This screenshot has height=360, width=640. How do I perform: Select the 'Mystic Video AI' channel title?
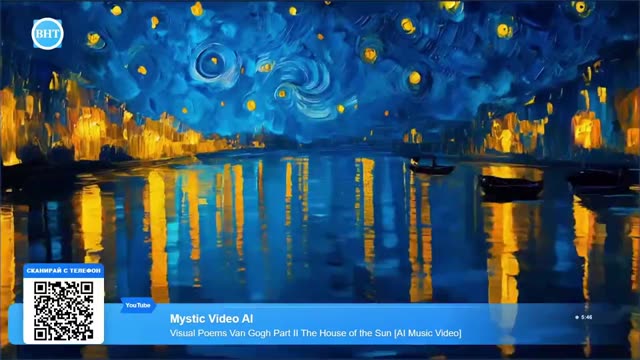[x=211, y=319]
